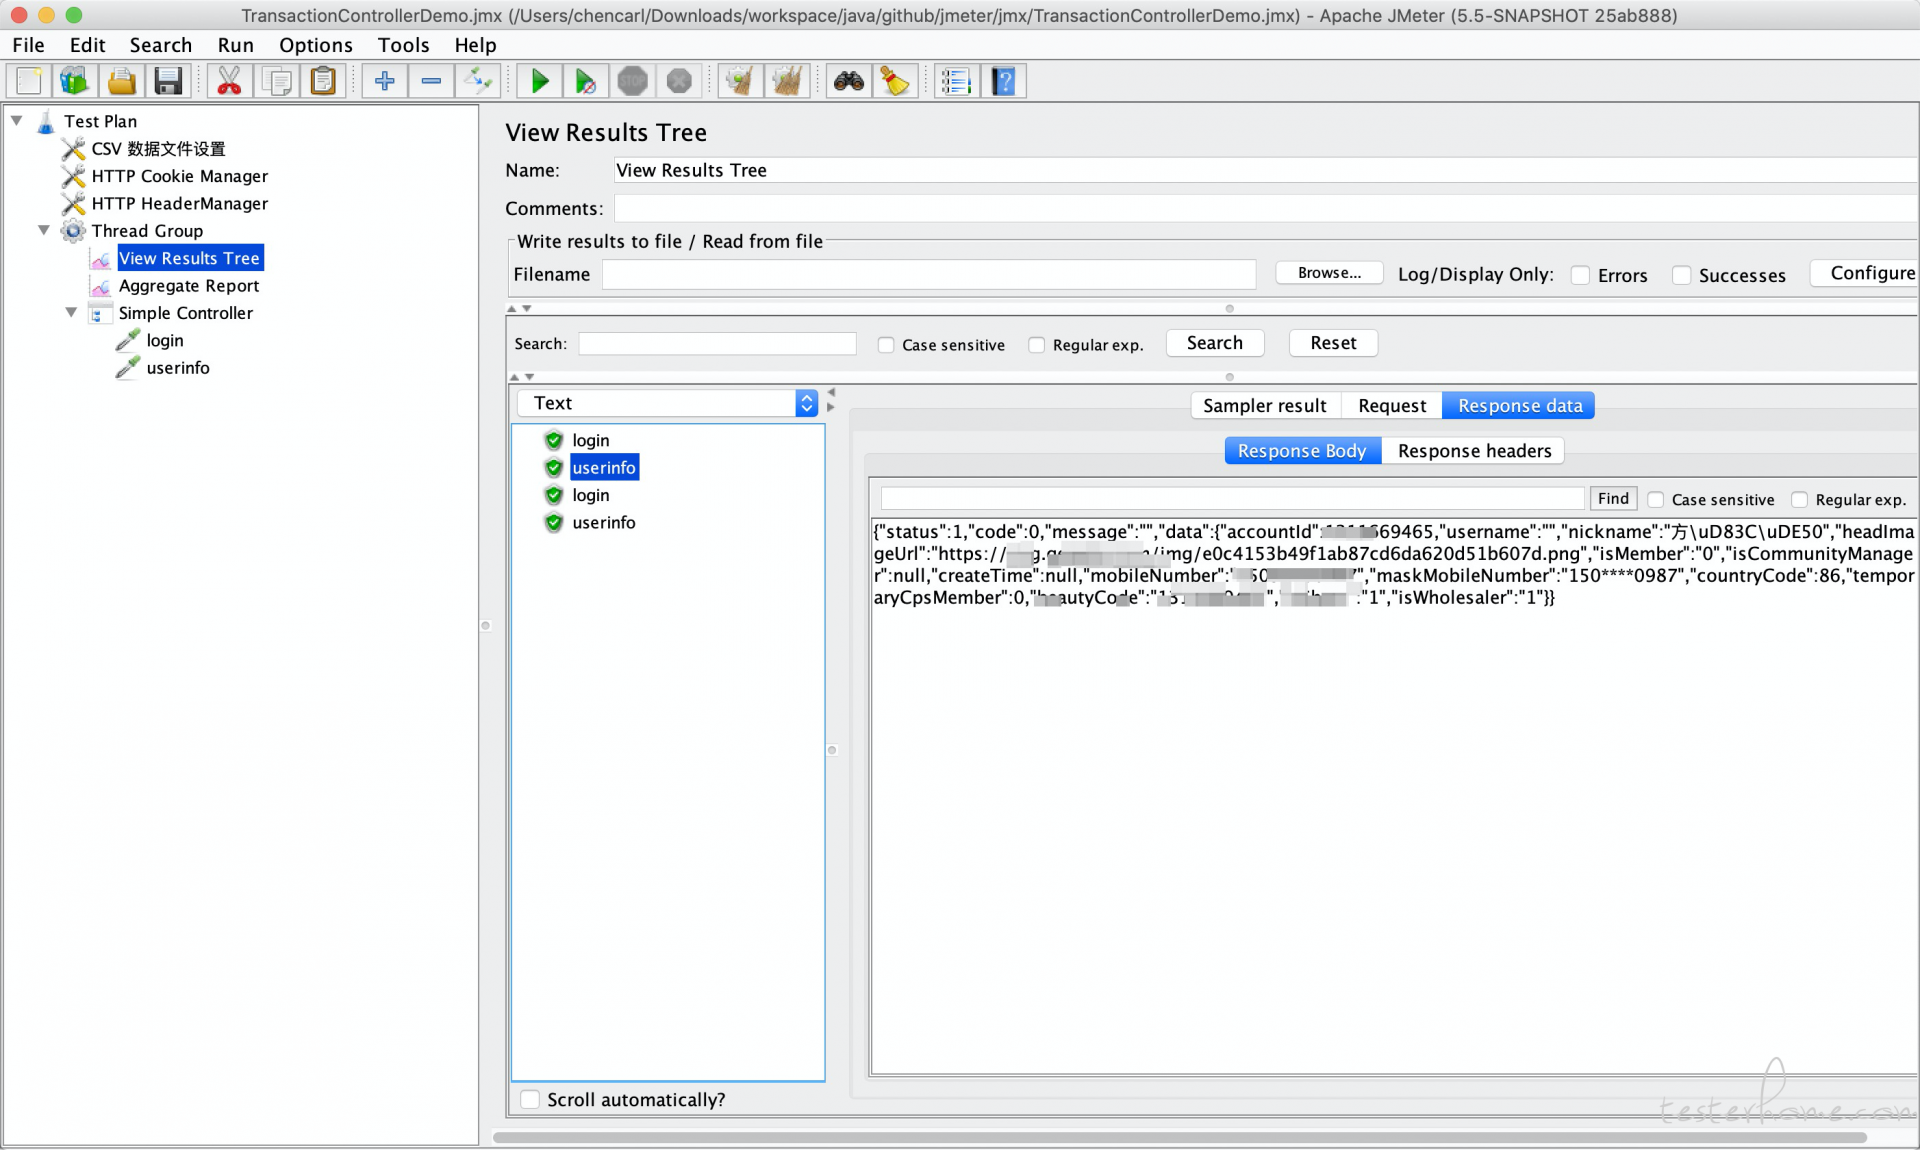Open the File menu

point(28,45)
